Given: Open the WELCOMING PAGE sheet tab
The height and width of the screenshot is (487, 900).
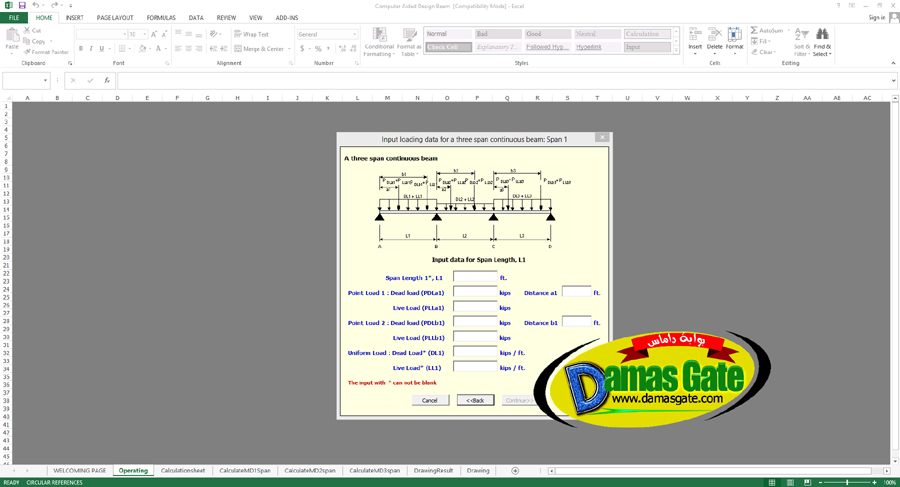Looking at the screenshot, I should pos(80,470).
